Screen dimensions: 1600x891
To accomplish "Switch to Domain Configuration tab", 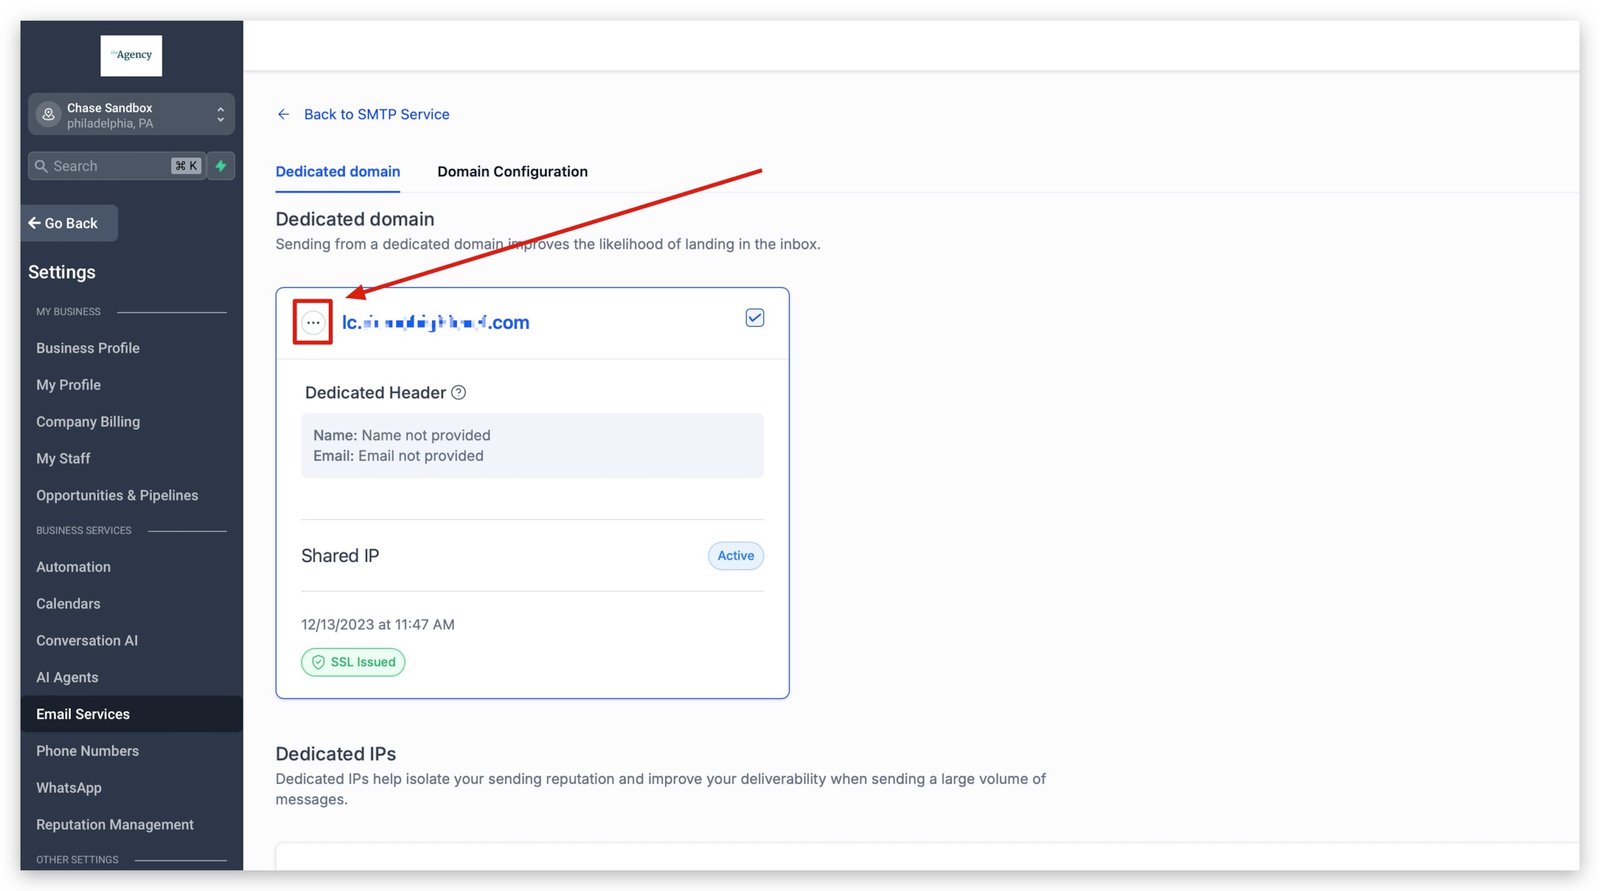I will pos(512,172).
